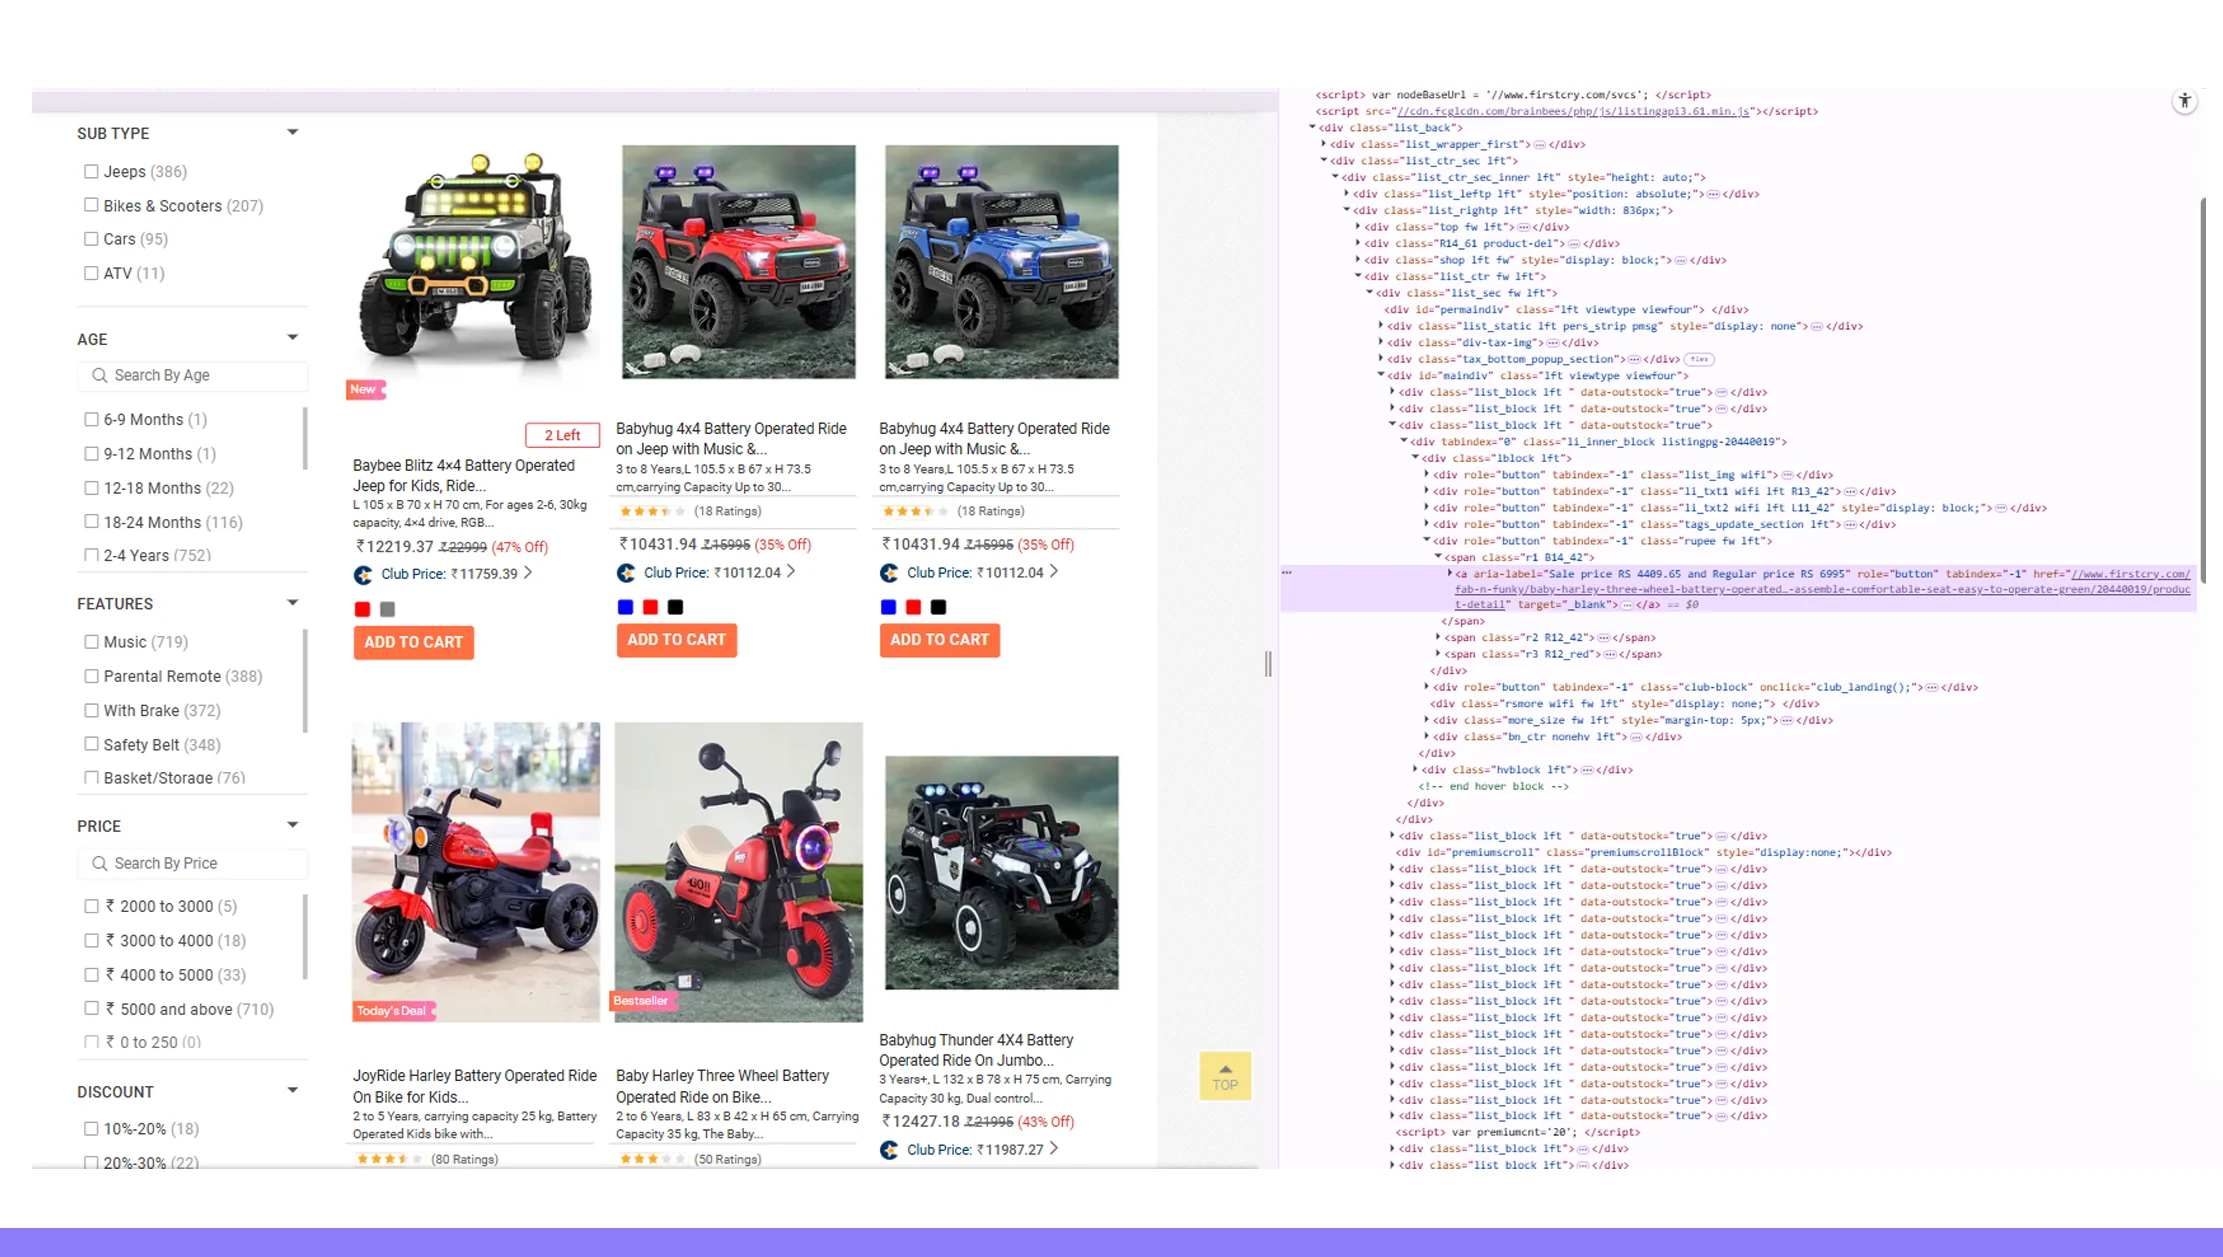Click the Club badge beside Baybee Blitz Club Price
Viewport: 2223px width, 1257px height.
[x=363, y=574]
